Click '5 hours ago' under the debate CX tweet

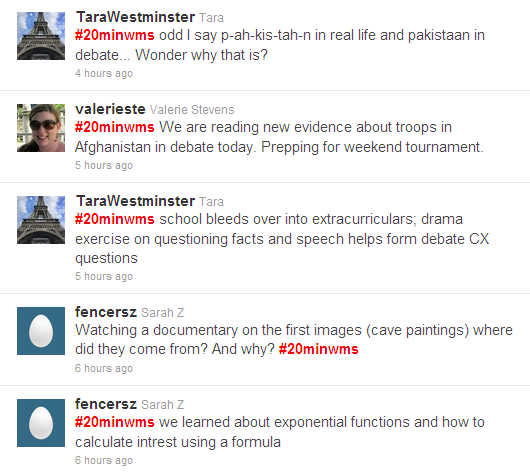click(x=104, y=276)
